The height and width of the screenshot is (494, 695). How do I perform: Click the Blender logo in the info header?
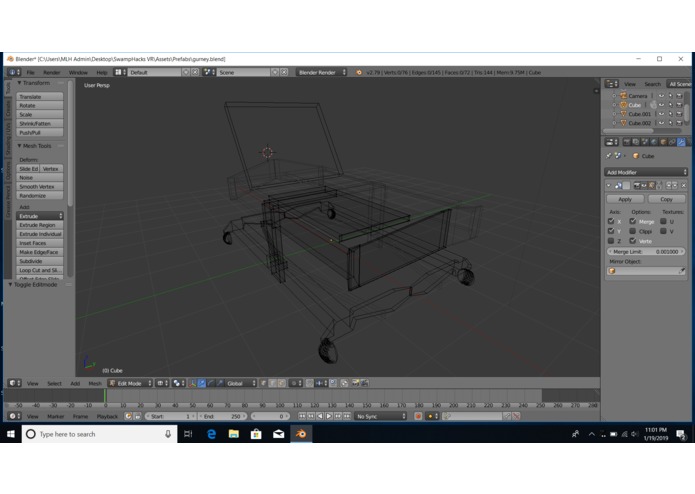click(359, 72)
